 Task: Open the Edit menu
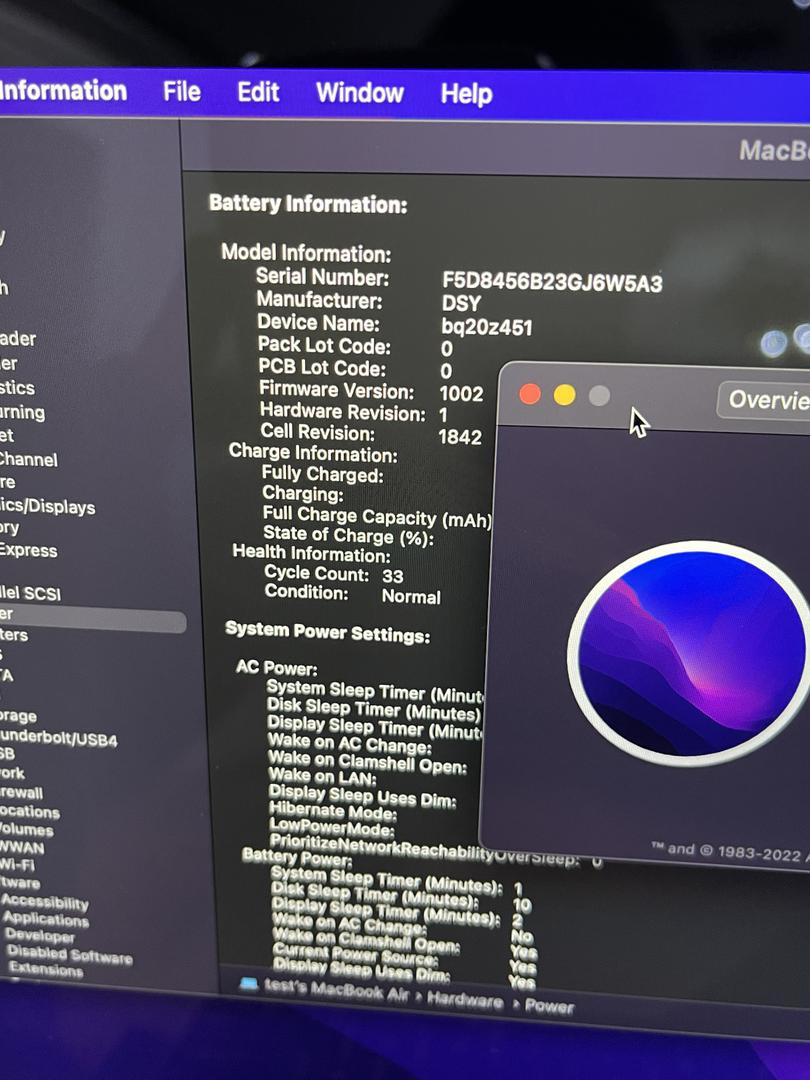click(x=258, y=92)
